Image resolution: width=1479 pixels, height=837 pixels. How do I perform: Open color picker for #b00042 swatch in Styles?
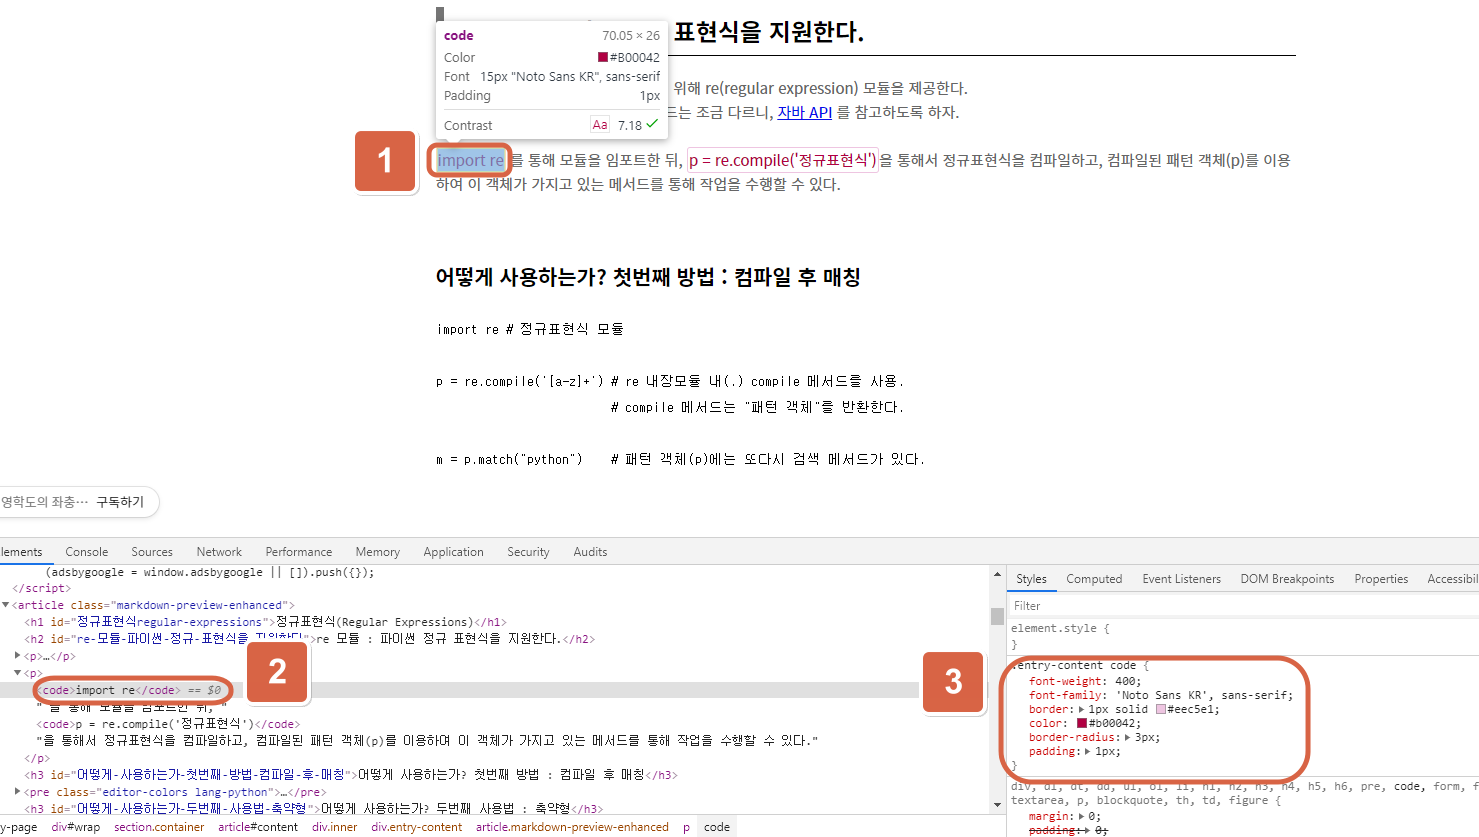[1082, 723]
